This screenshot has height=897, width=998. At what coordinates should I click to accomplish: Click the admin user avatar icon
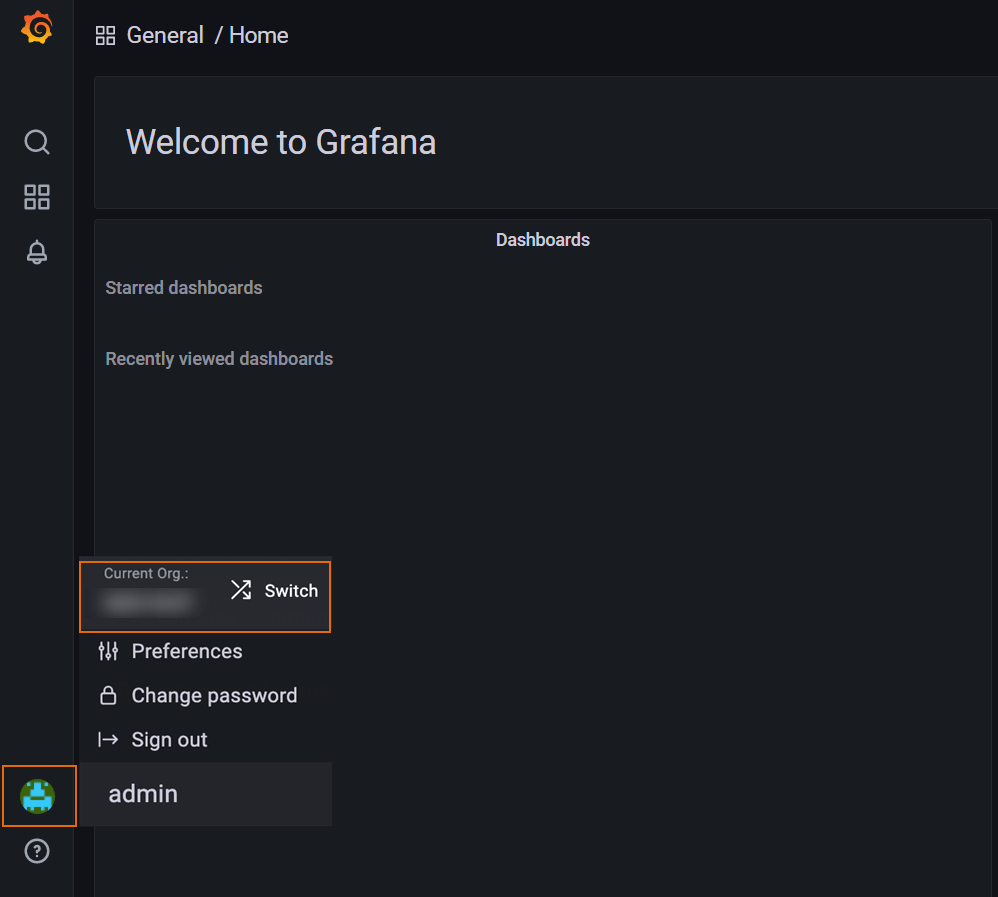click(x=38, y=796)
